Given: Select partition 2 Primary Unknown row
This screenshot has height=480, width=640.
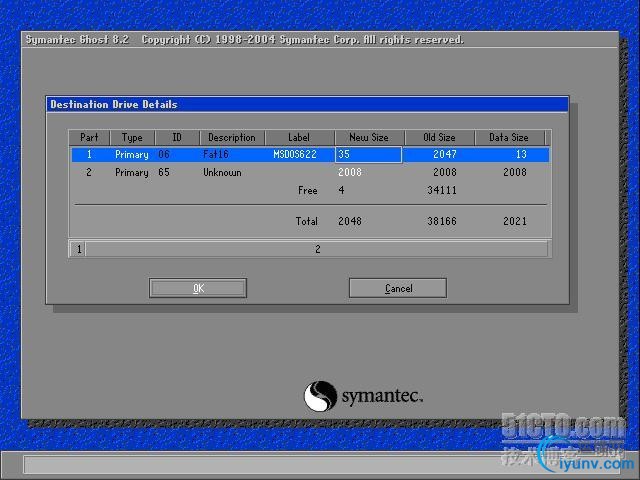Looking at the screenshot, I should (x=310, y=172).
